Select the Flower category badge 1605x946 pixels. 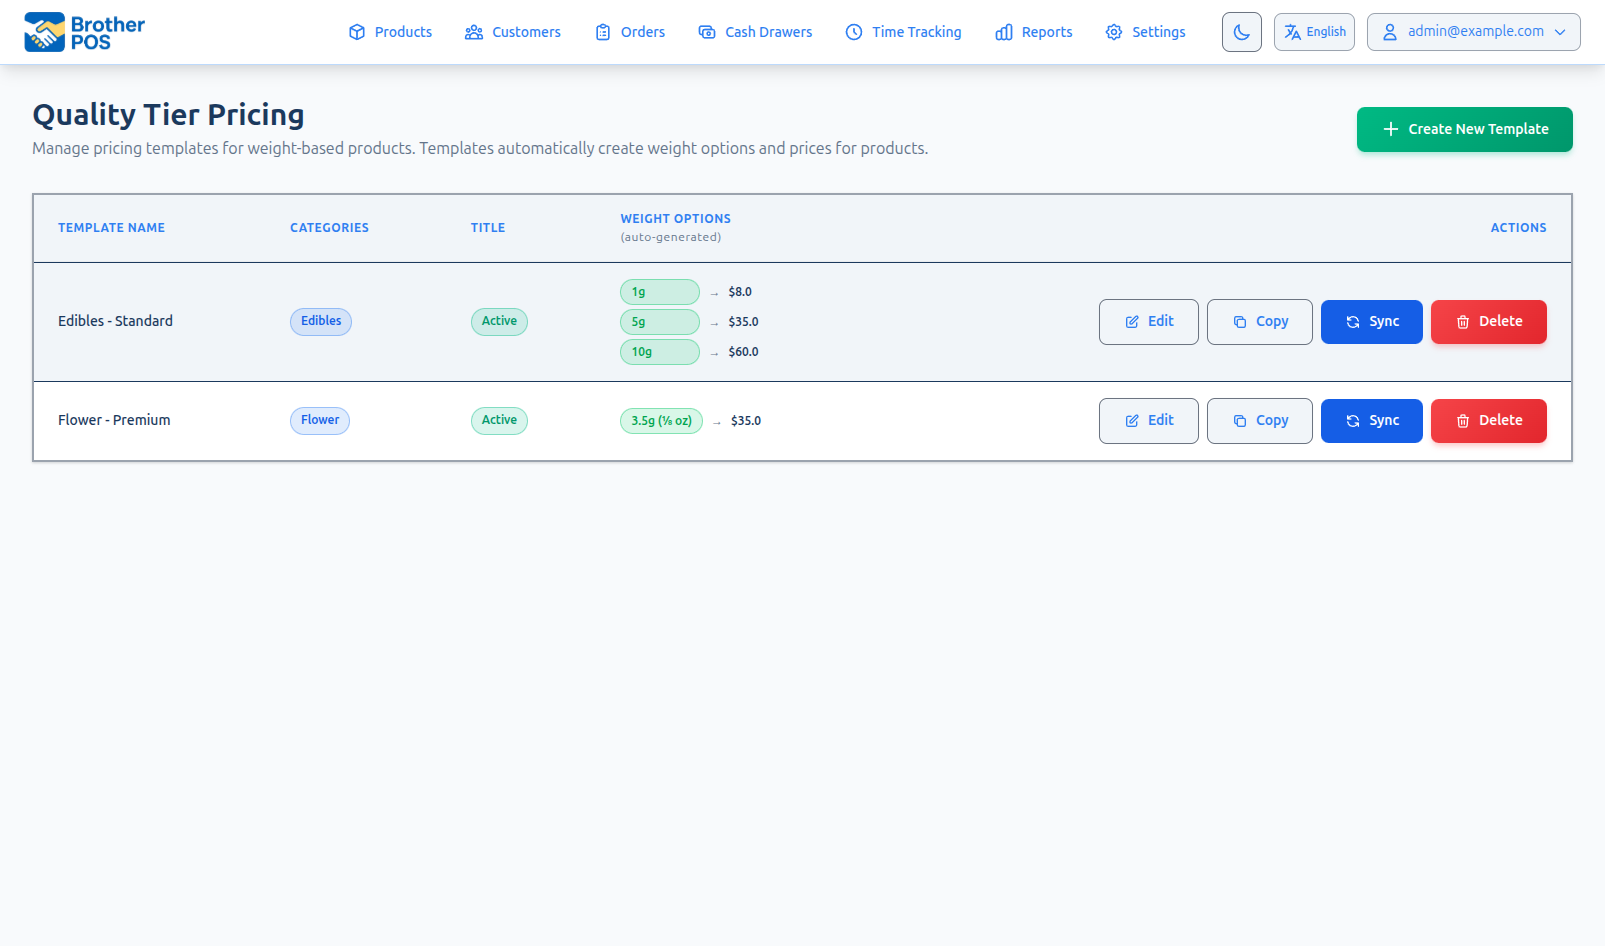319,420
